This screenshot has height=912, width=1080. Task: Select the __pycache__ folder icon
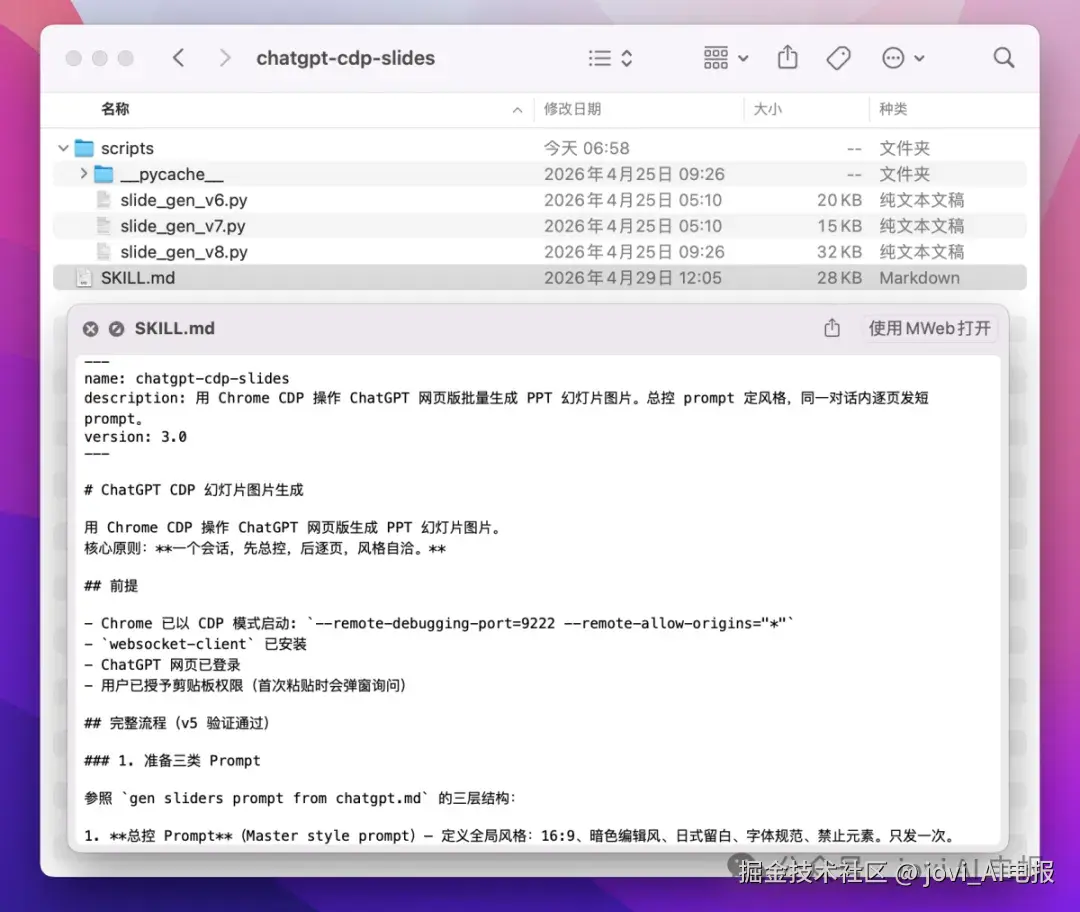(103, 174)
